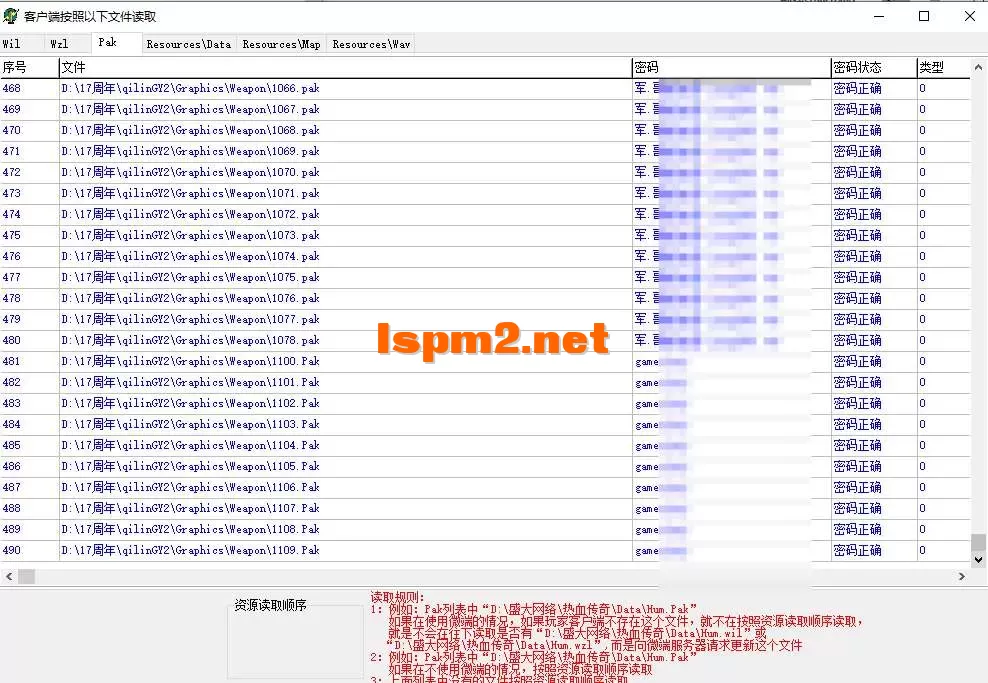Minimize the window
Image resolution: width=988 pixels, height=683 pixels.
(x=879, y=16)
